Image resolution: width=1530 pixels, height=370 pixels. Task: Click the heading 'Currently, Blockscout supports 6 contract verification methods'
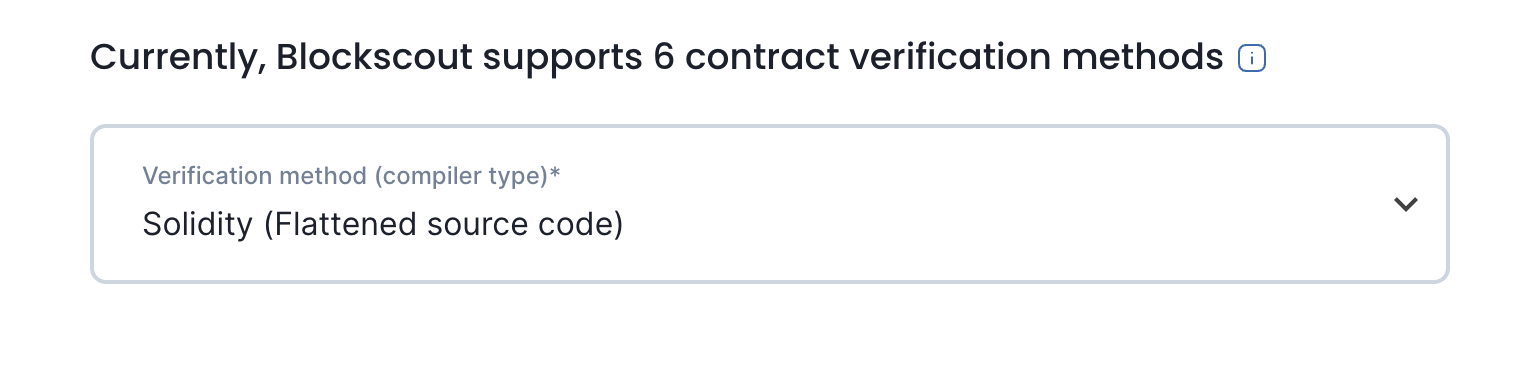(x=657, y=58)
